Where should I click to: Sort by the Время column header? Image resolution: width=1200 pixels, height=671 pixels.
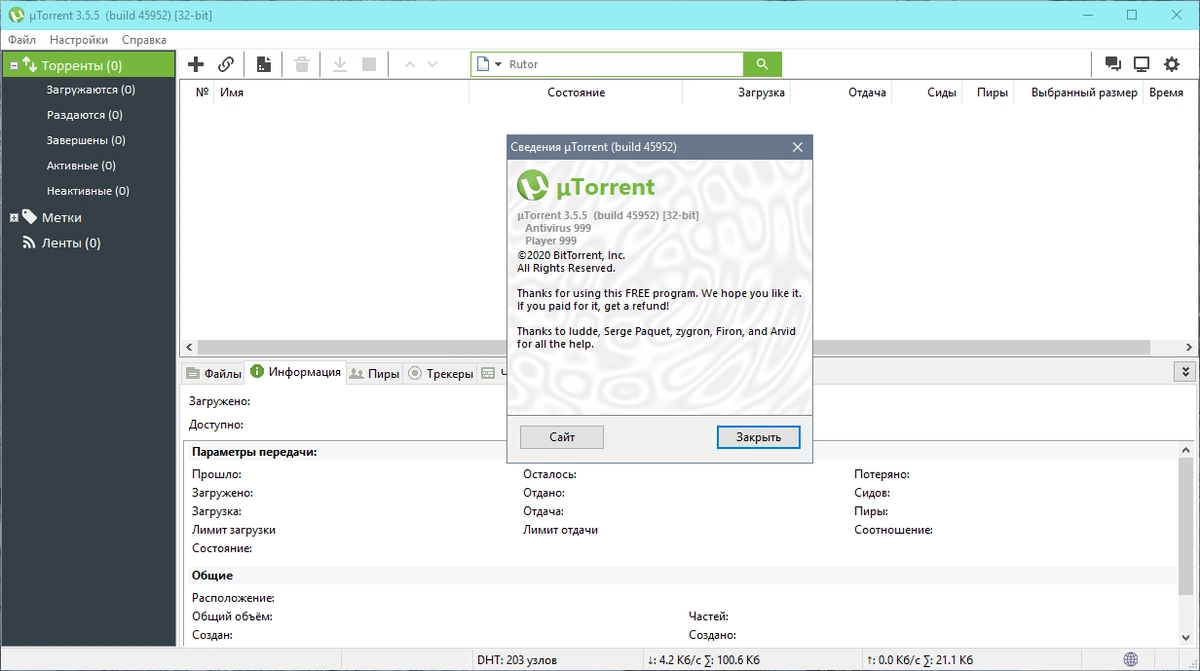[x=1166, y=92]
